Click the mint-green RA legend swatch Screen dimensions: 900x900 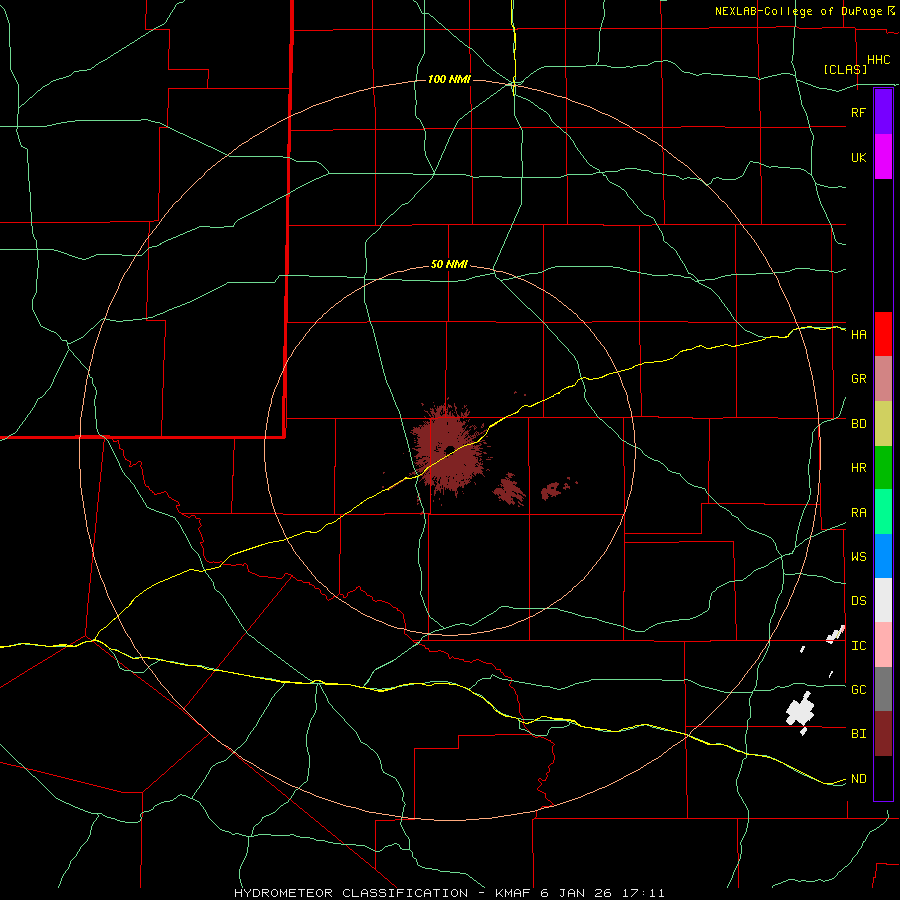883,512
